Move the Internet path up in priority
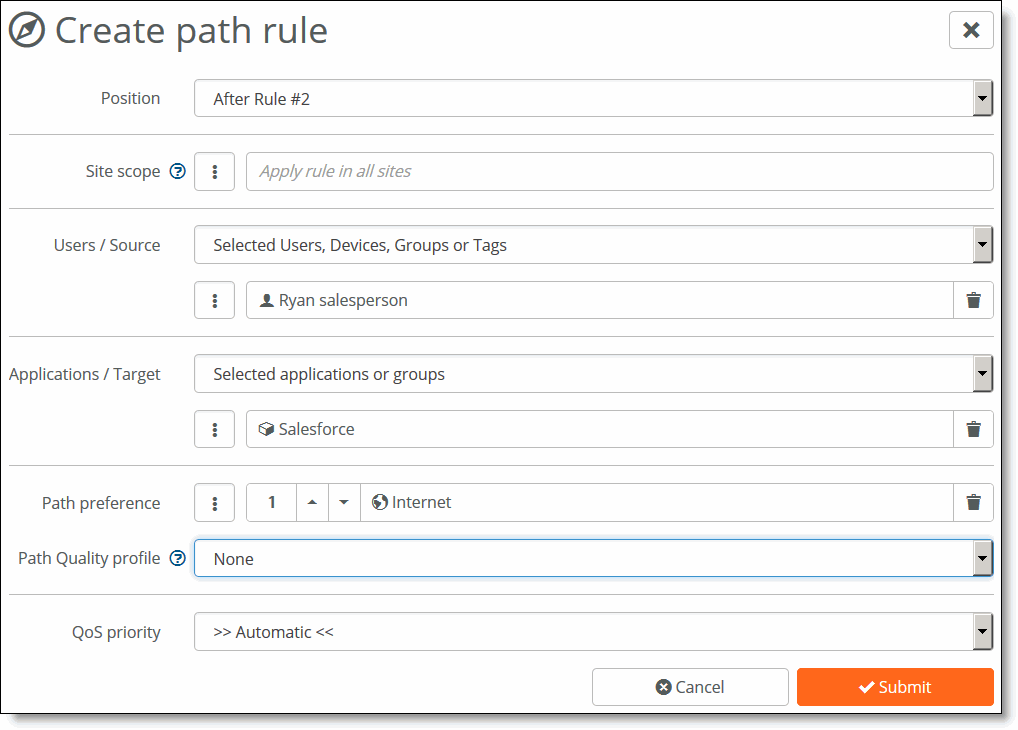 pyautogui.click(x=312, y=503)
